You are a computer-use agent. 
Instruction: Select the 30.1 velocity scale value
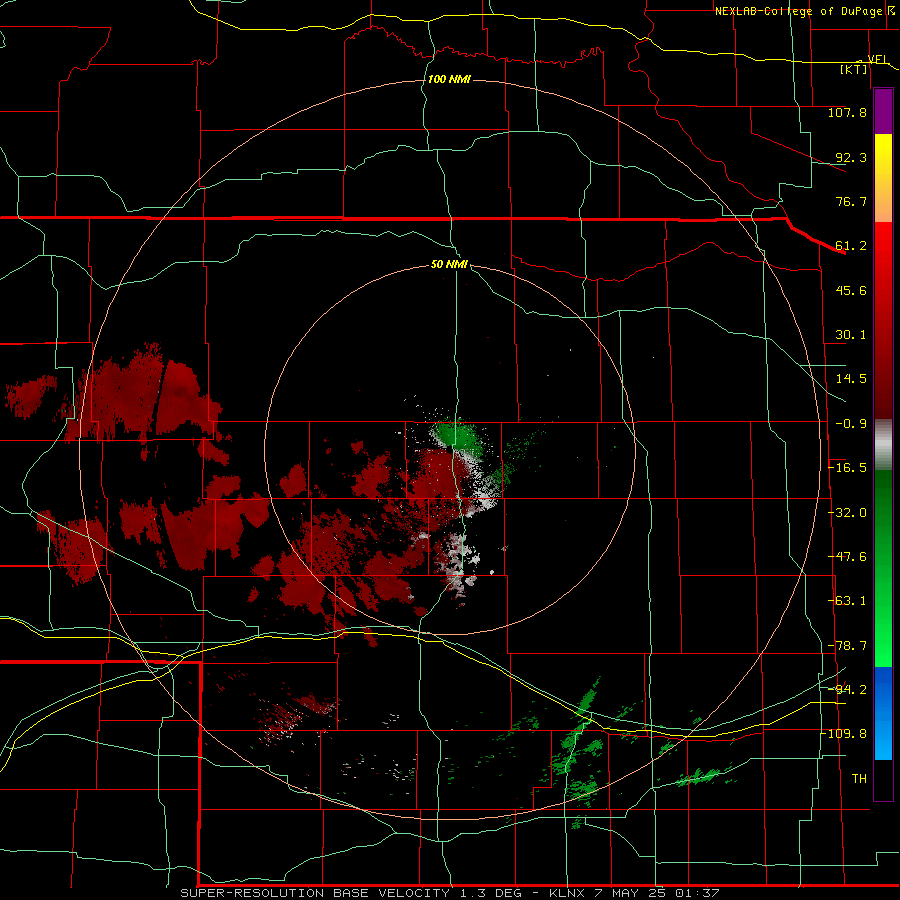[851, 335]
